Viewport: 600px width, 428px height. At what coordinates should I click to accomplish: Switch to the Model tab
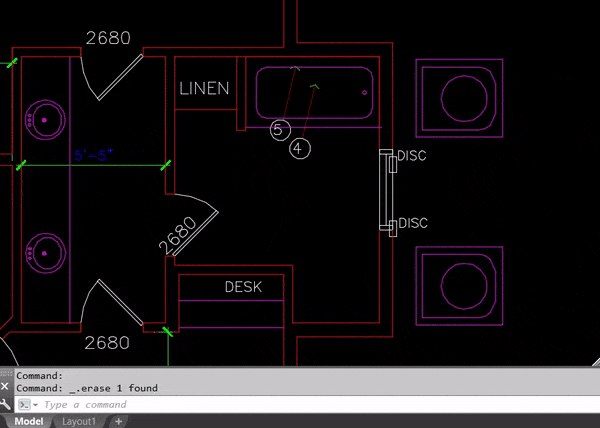(x=28, y=421)
